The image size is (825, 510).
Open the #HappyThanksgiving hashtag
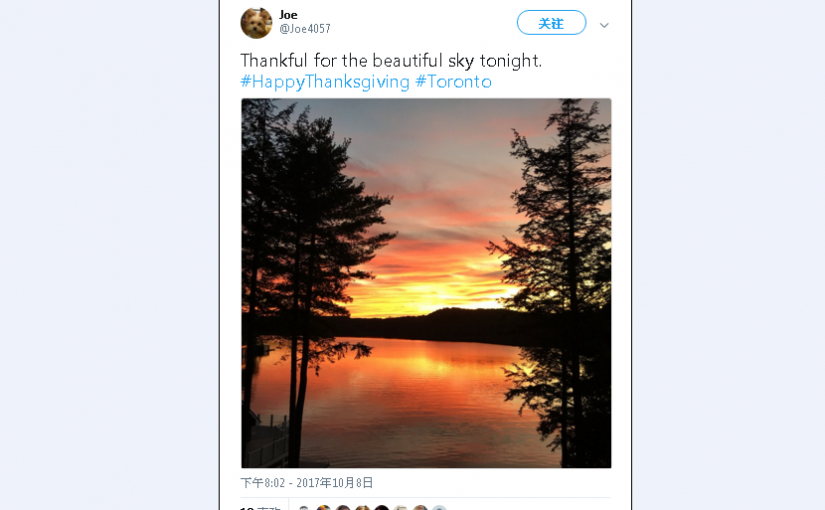point(325,82)
